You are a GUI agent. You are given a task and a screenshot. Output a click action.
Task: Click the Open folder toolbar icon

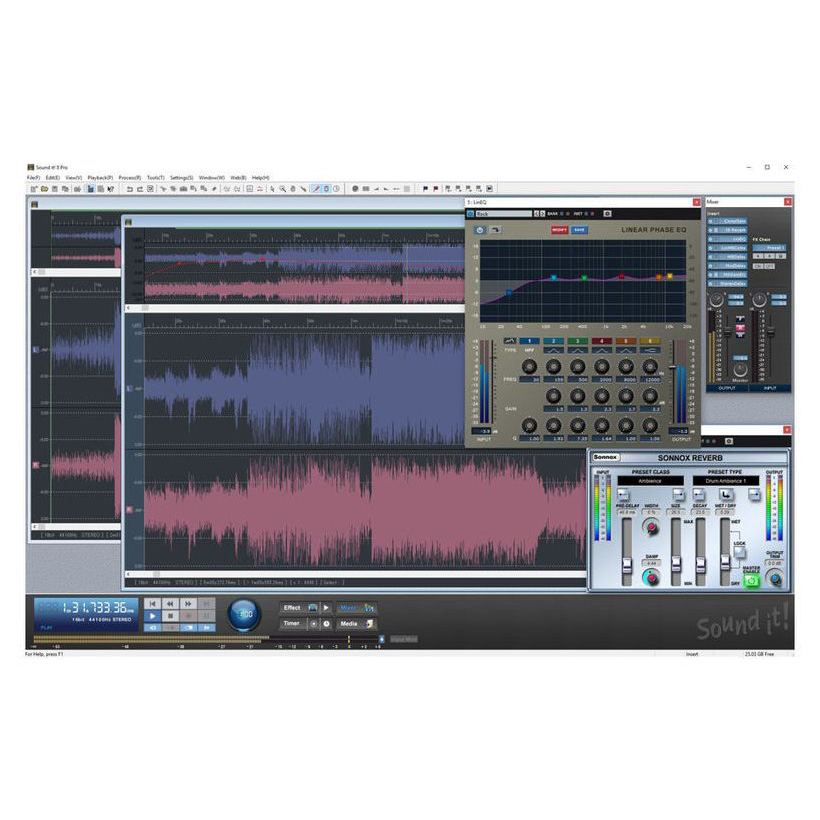pos(44,189)
